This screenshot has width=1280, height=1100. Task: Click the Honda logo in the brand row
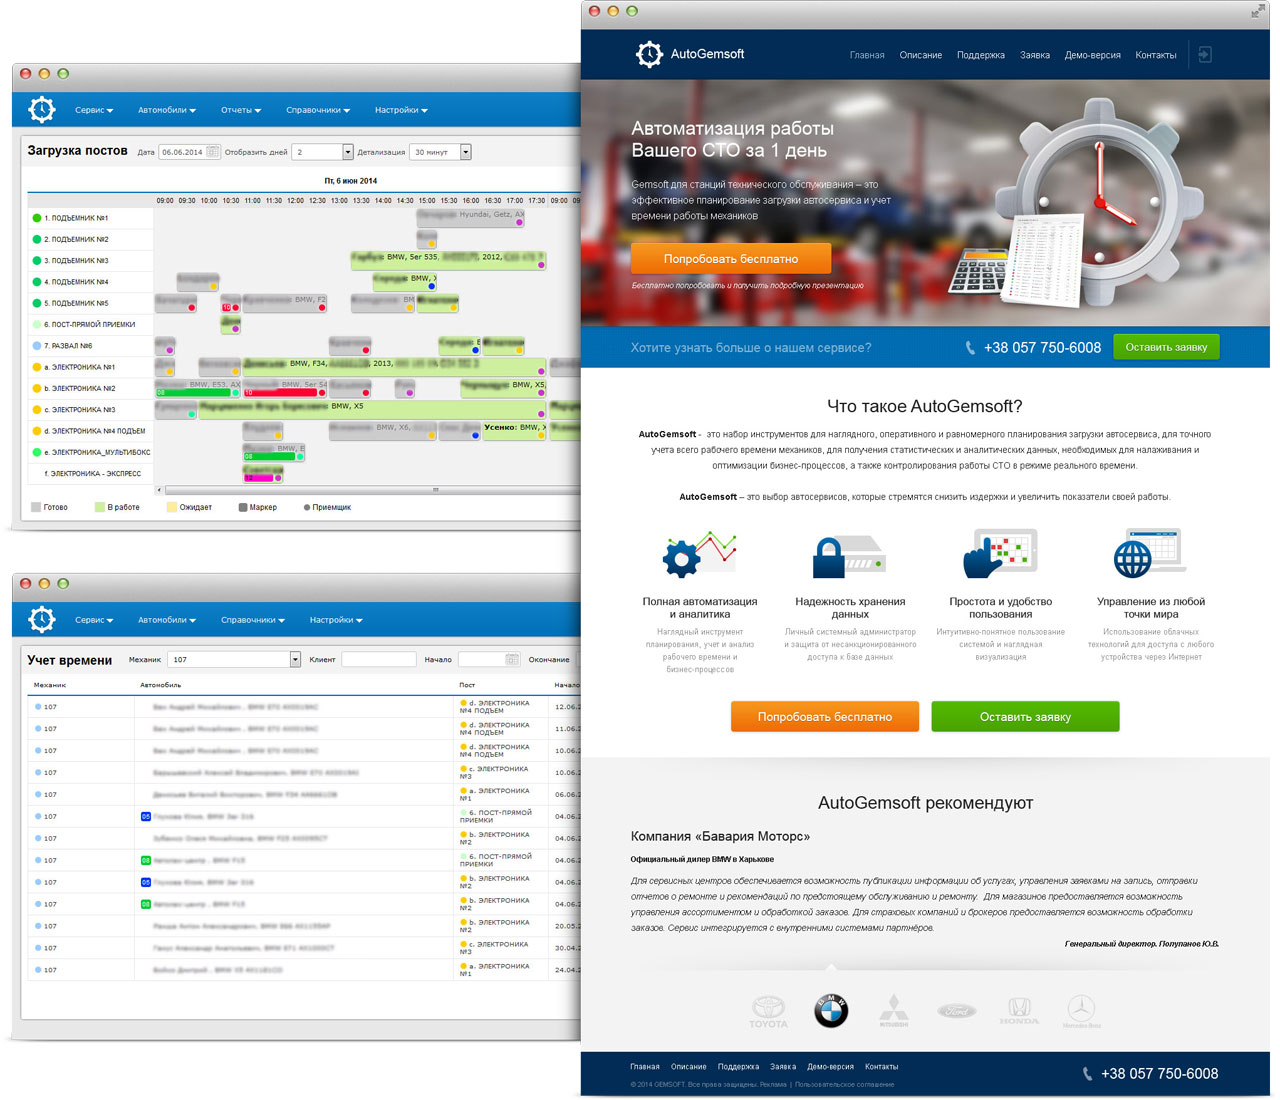click(1018, 1011)
